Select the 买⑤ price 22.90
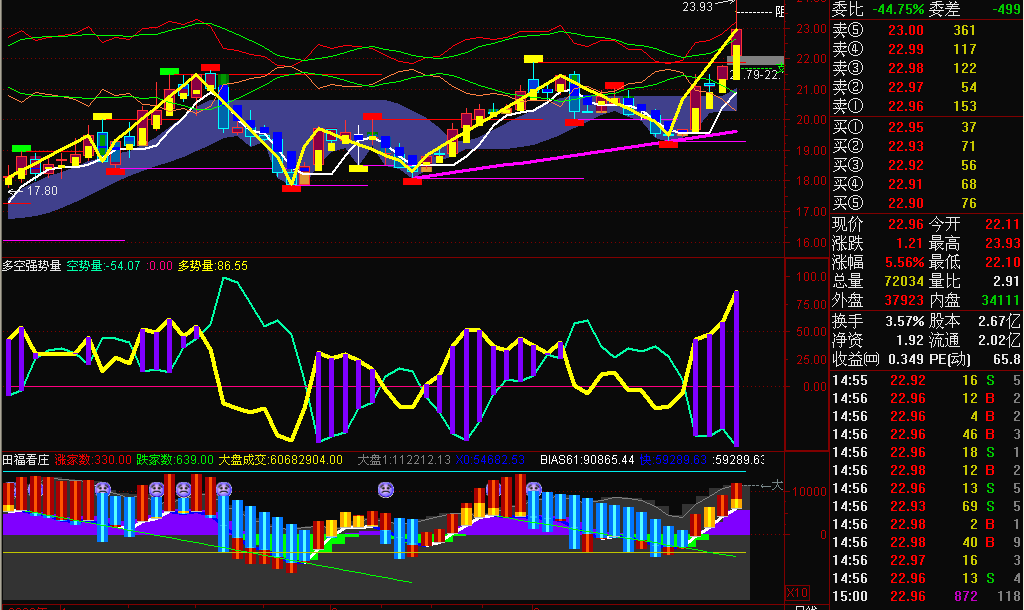Screen dimensions: 1024x610 (x=906, y=203)
